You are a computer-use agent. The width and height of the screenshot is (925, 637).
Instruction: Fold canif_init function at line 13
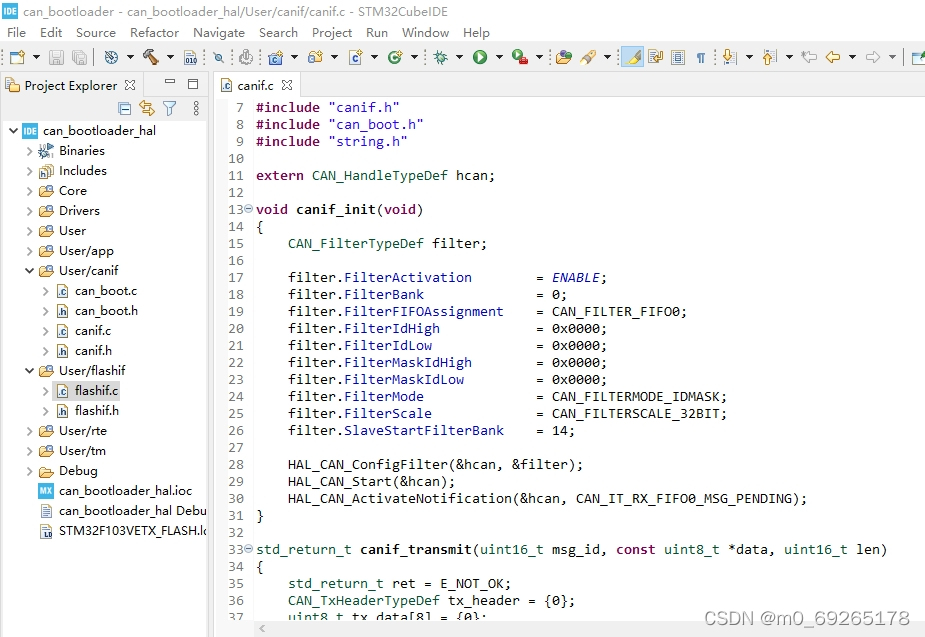click(249, 210)
